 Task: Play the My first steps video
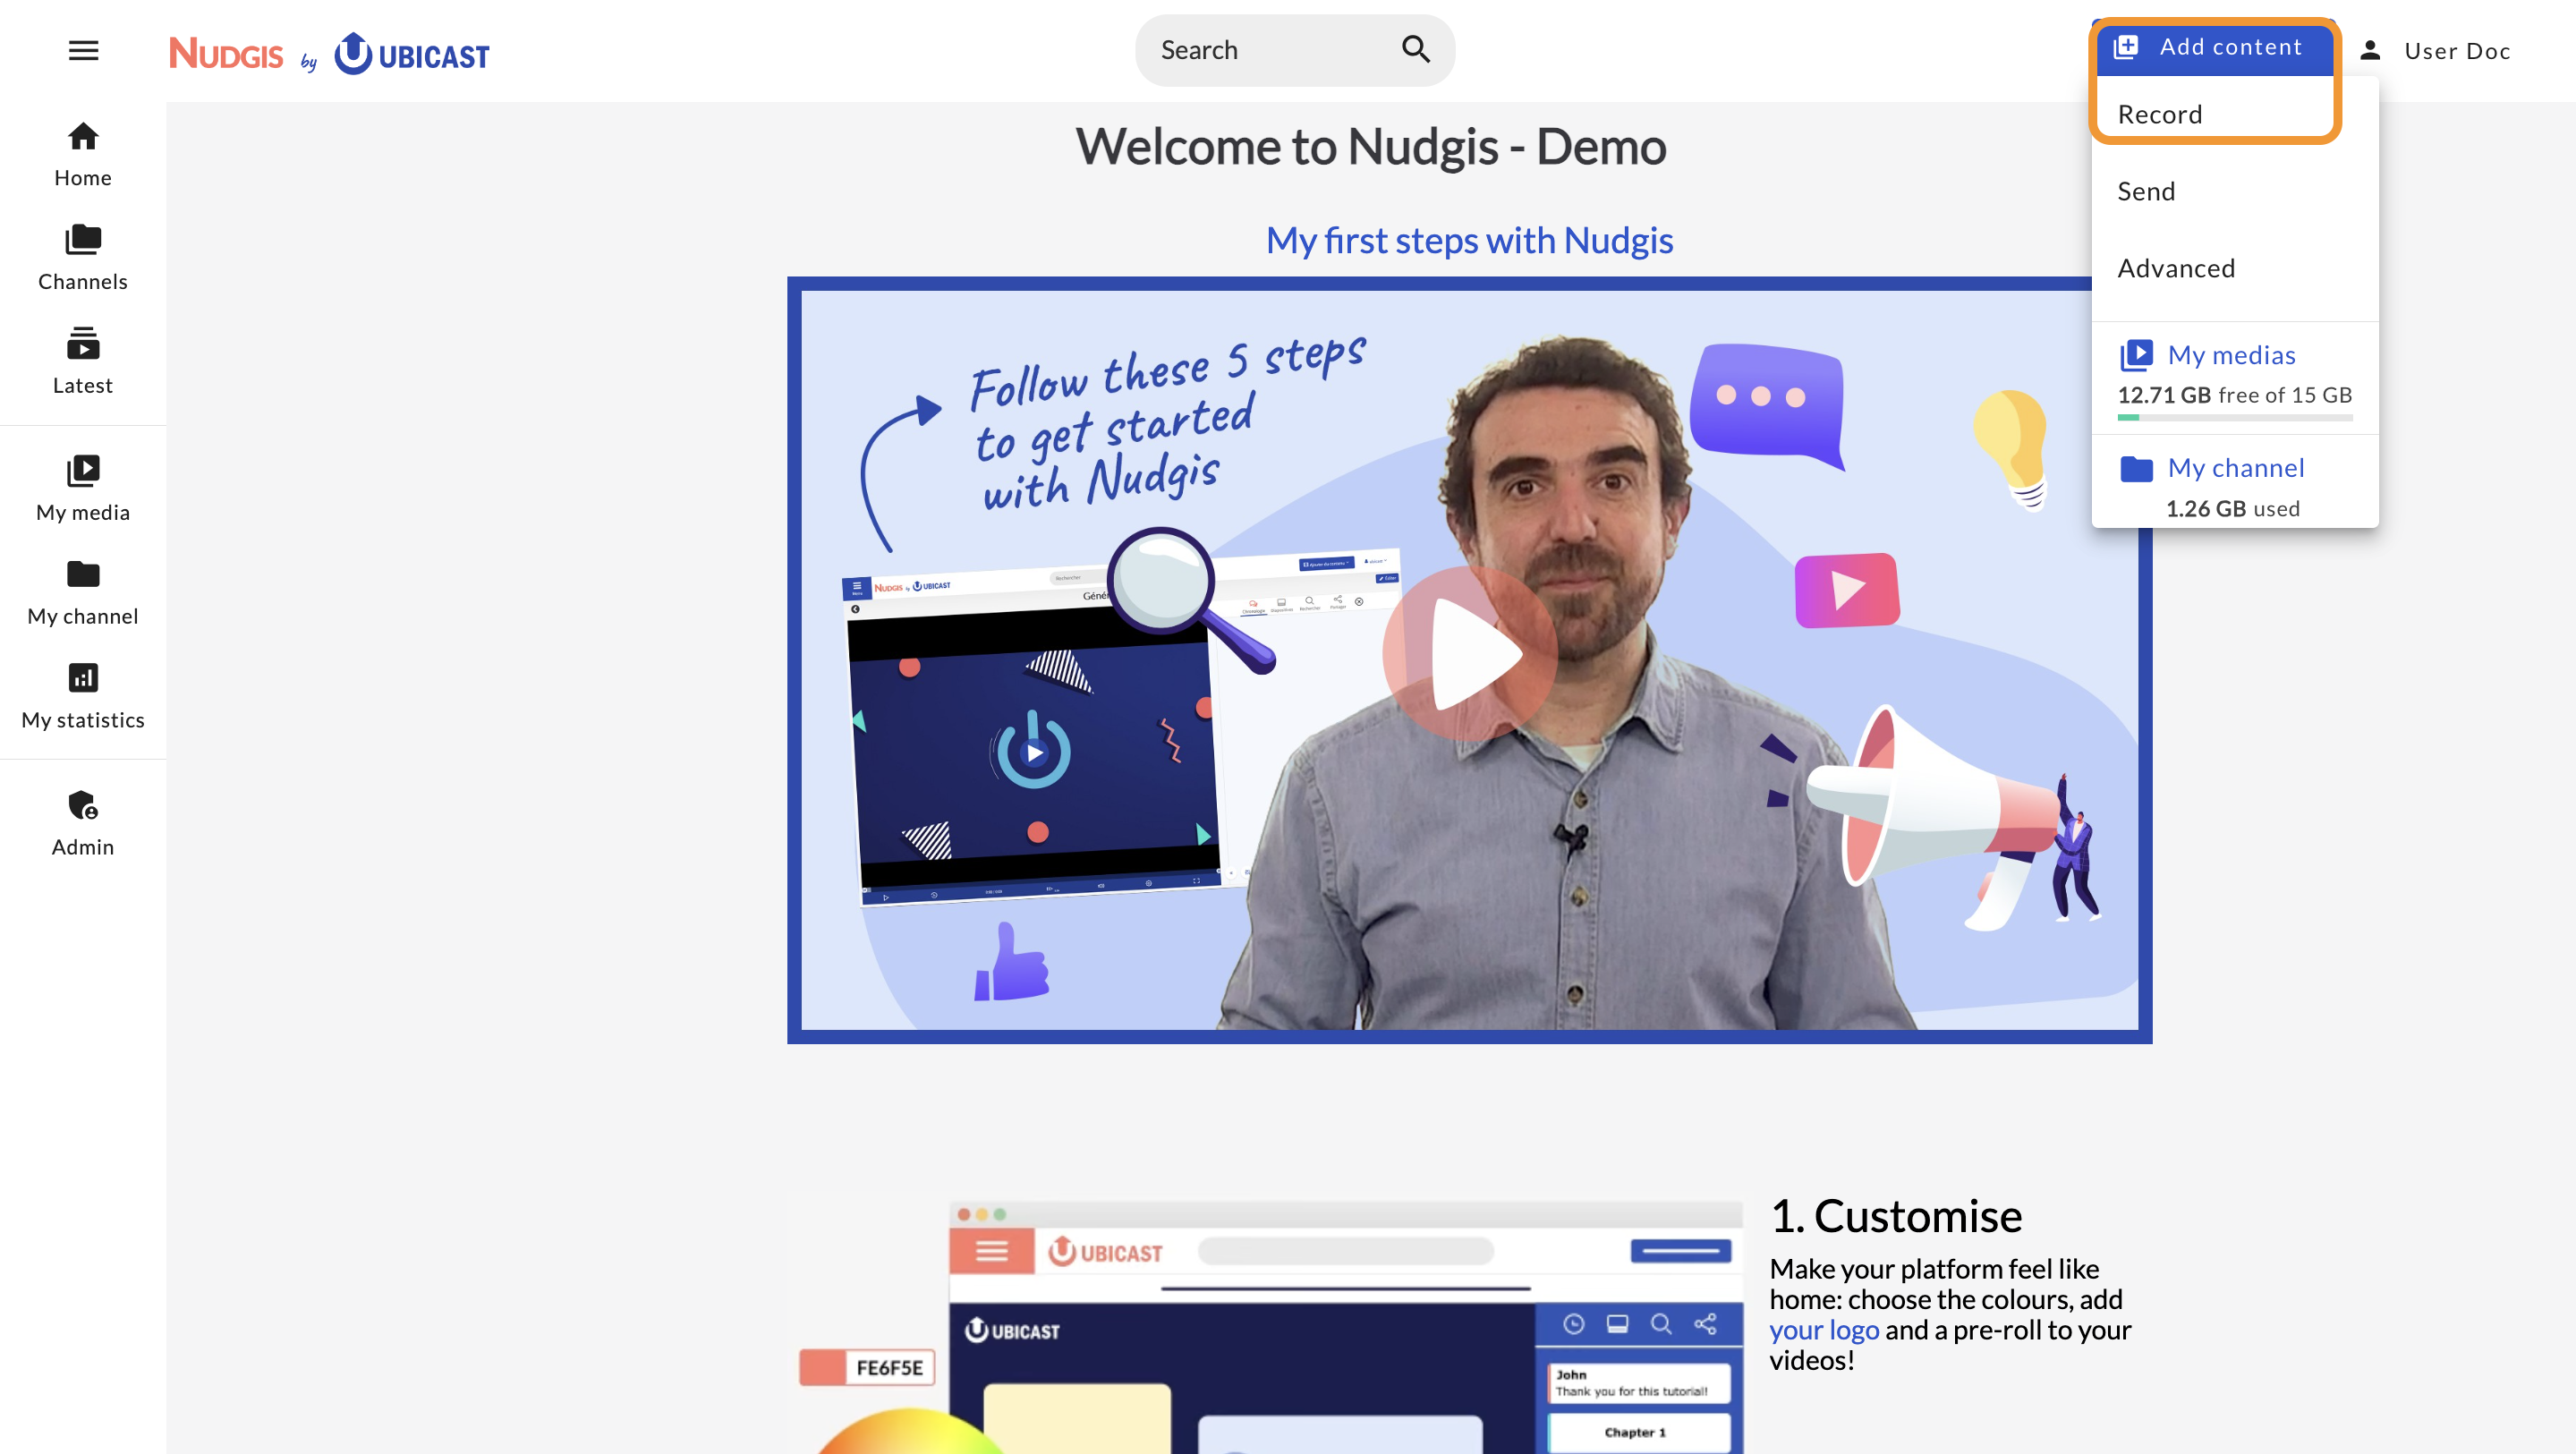point(1470,655)
